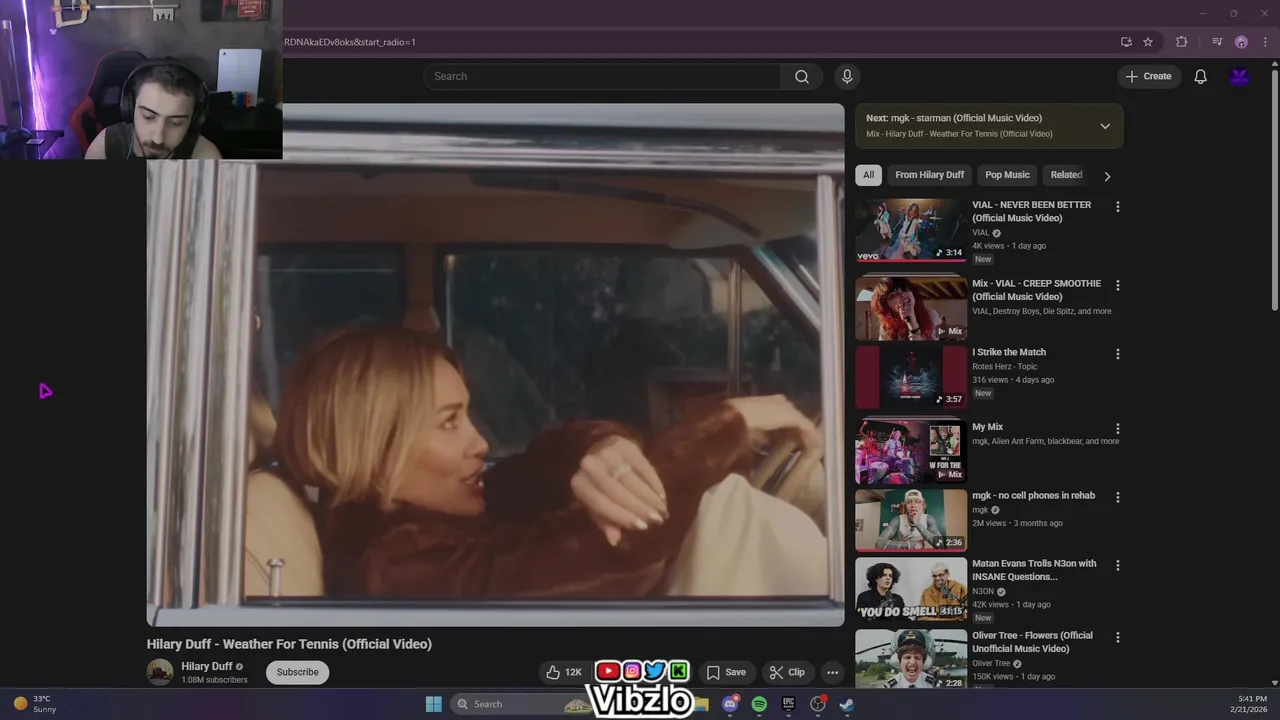Click the Clip button
1280x720 pixels.
787,672
